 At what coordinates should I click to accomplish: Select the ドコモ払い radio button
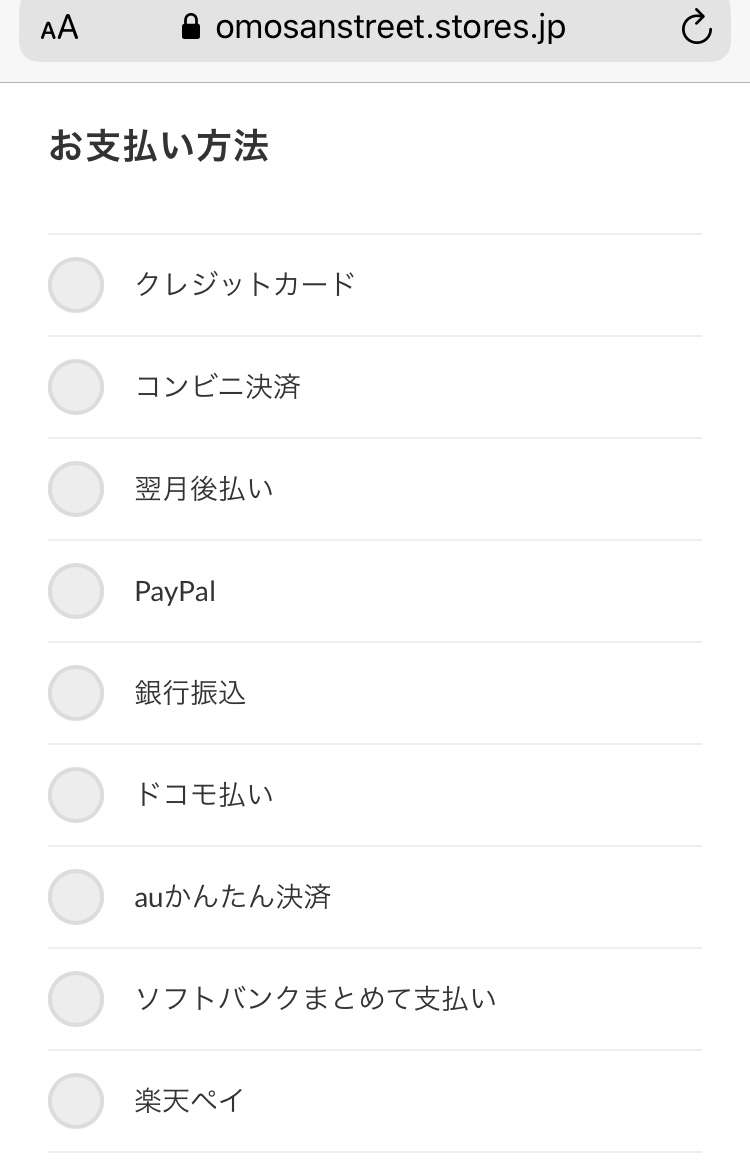point(76,795)
